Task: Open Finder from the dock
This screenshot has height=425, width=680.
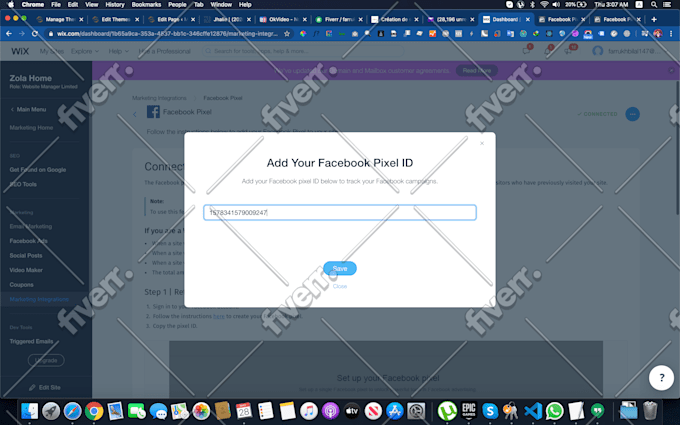Action: (x=29, y=411)
